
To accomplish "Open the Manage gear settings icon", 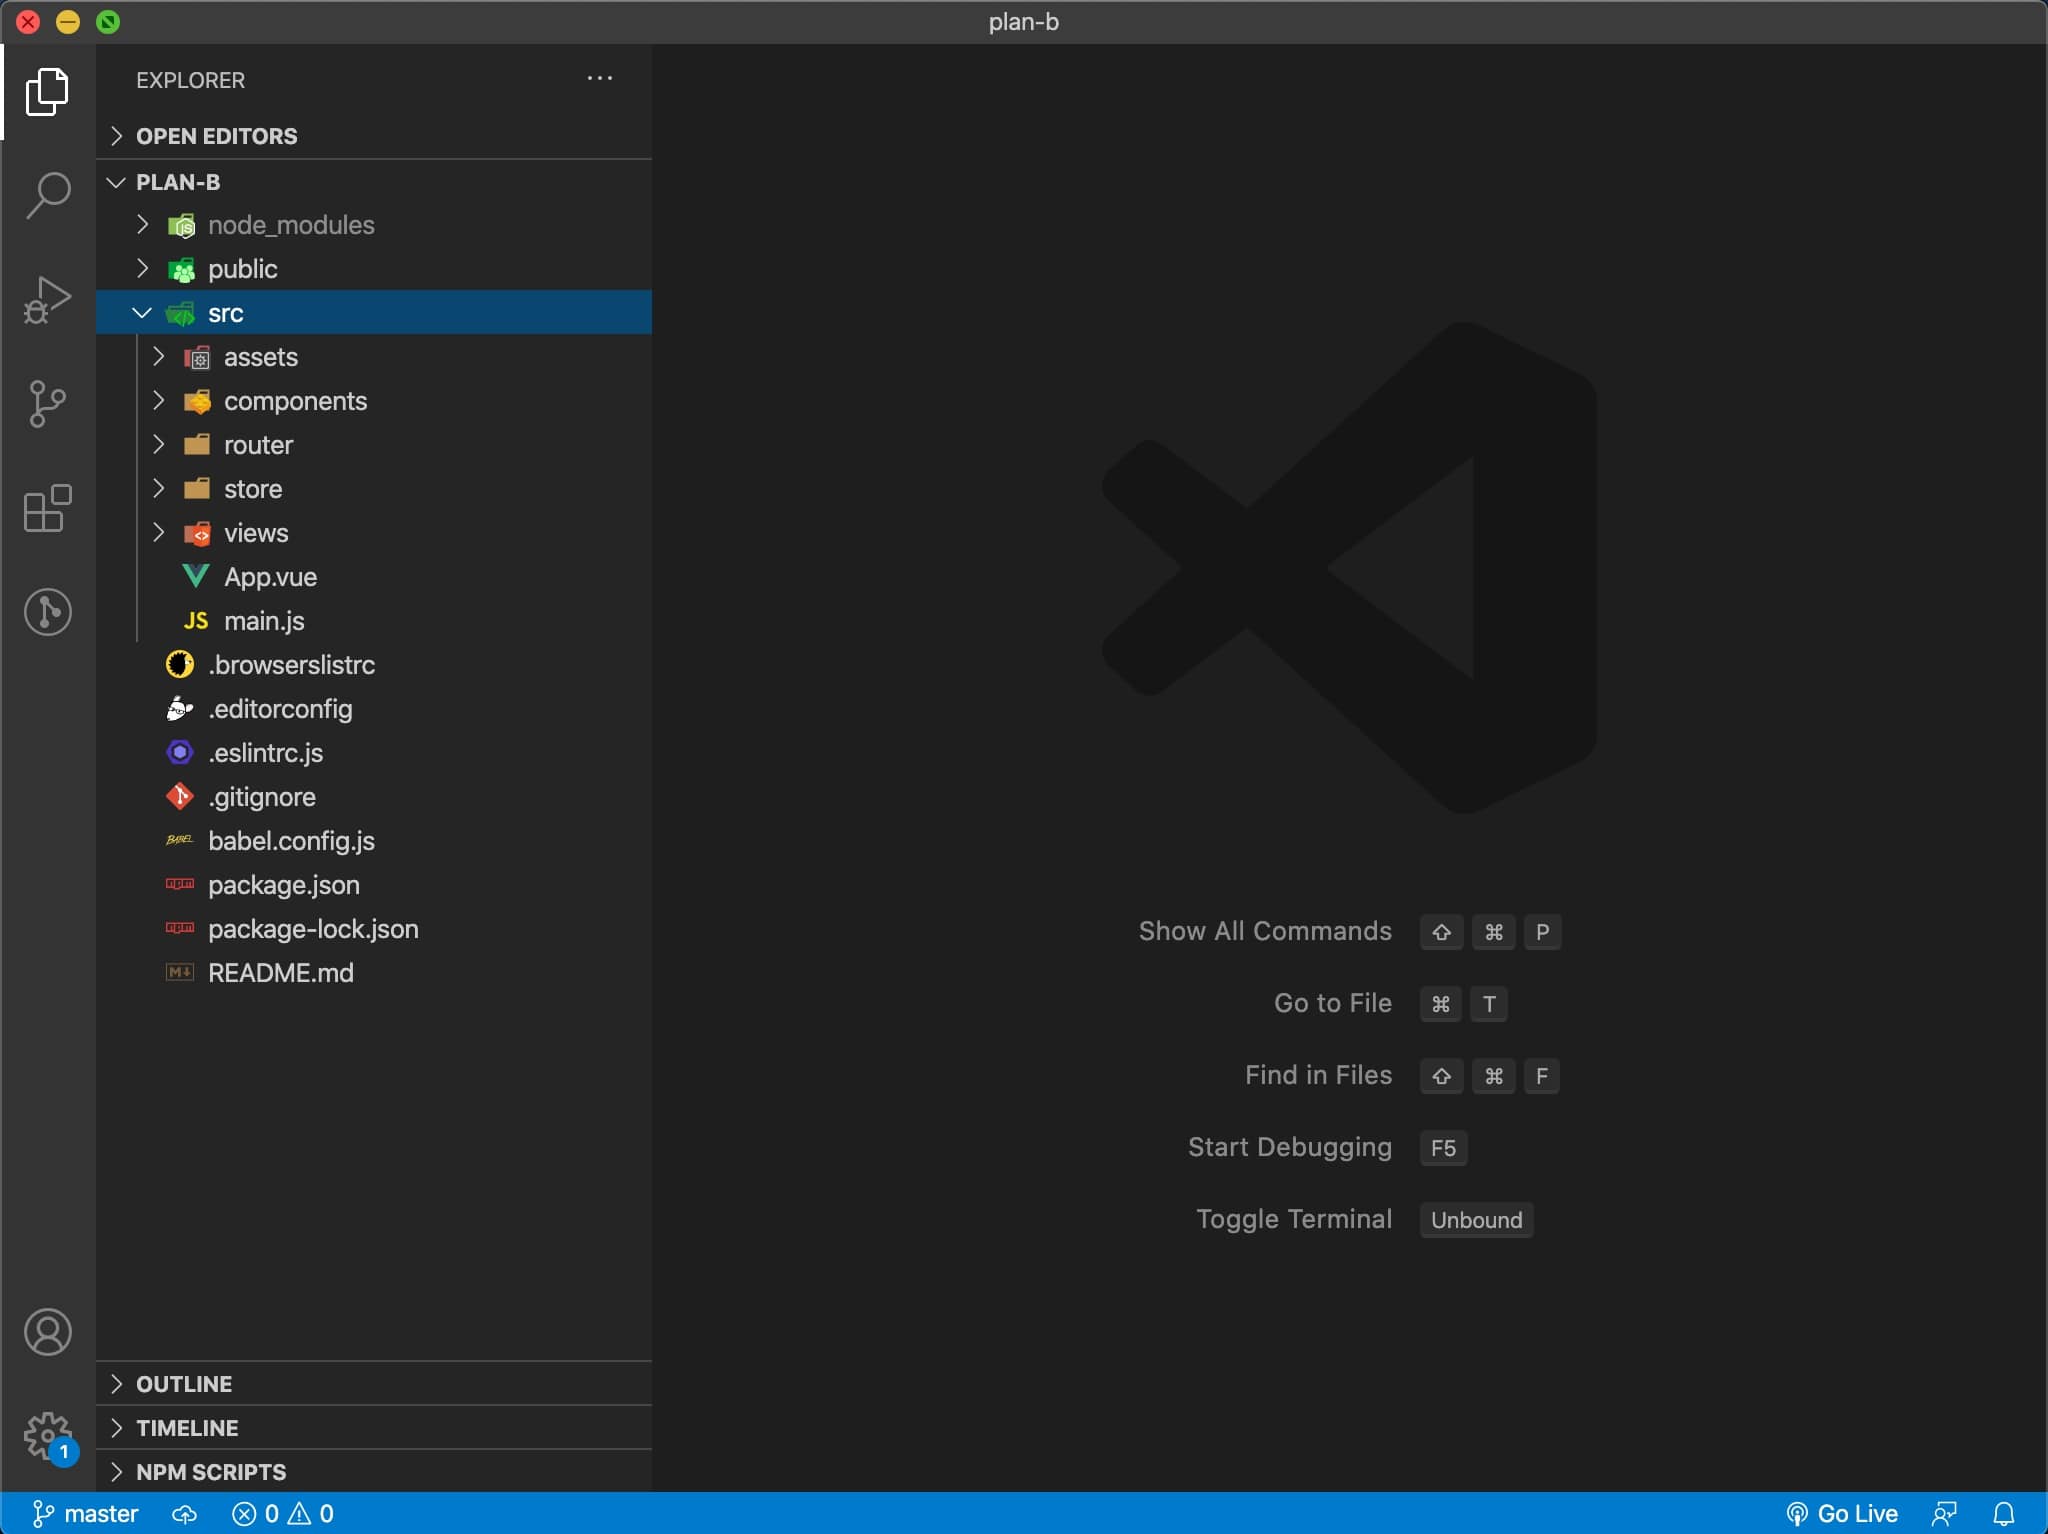I will point(48,1436).
